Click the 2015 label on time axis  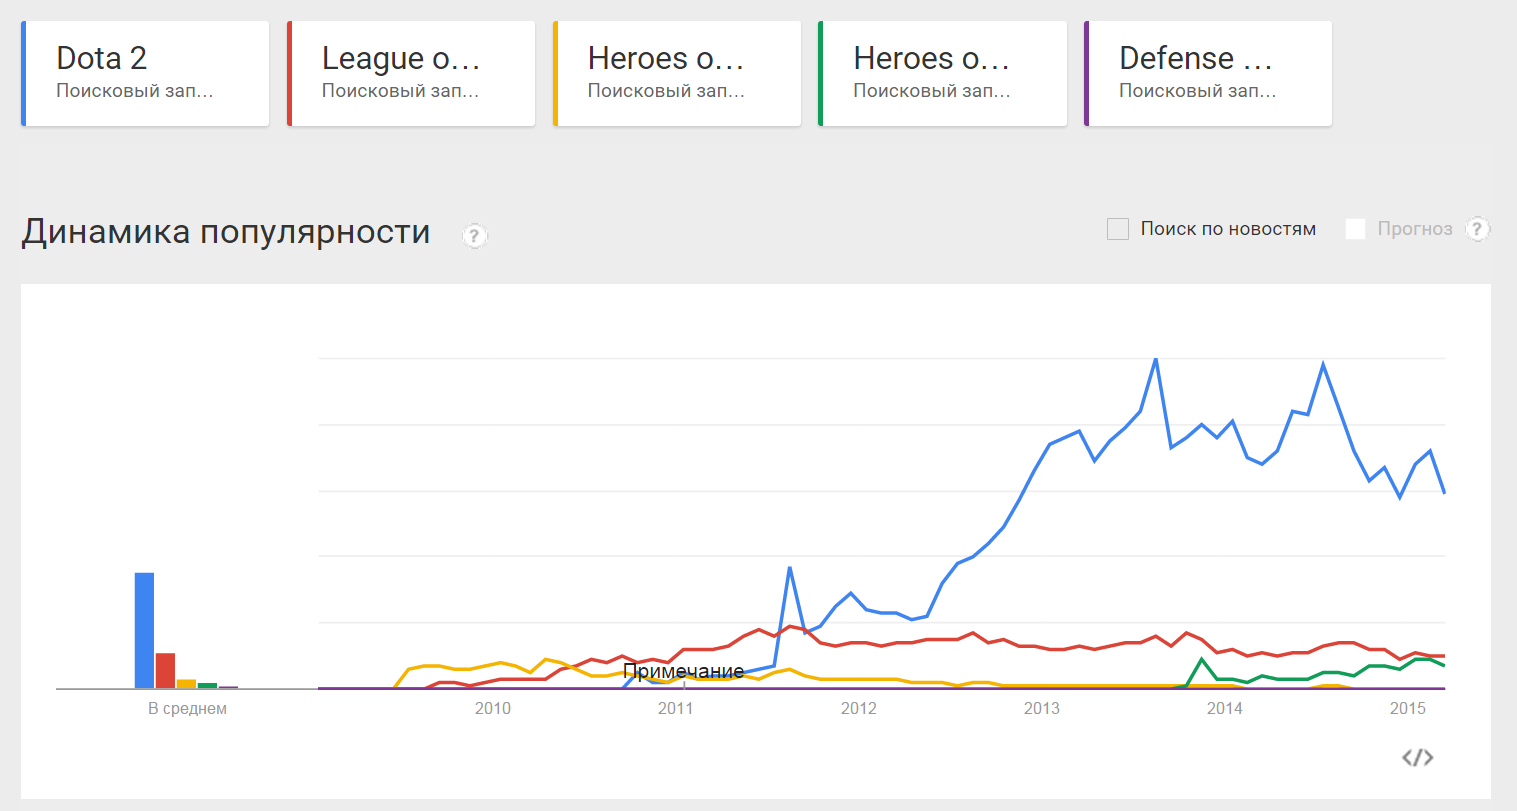tap(1407, 709)
